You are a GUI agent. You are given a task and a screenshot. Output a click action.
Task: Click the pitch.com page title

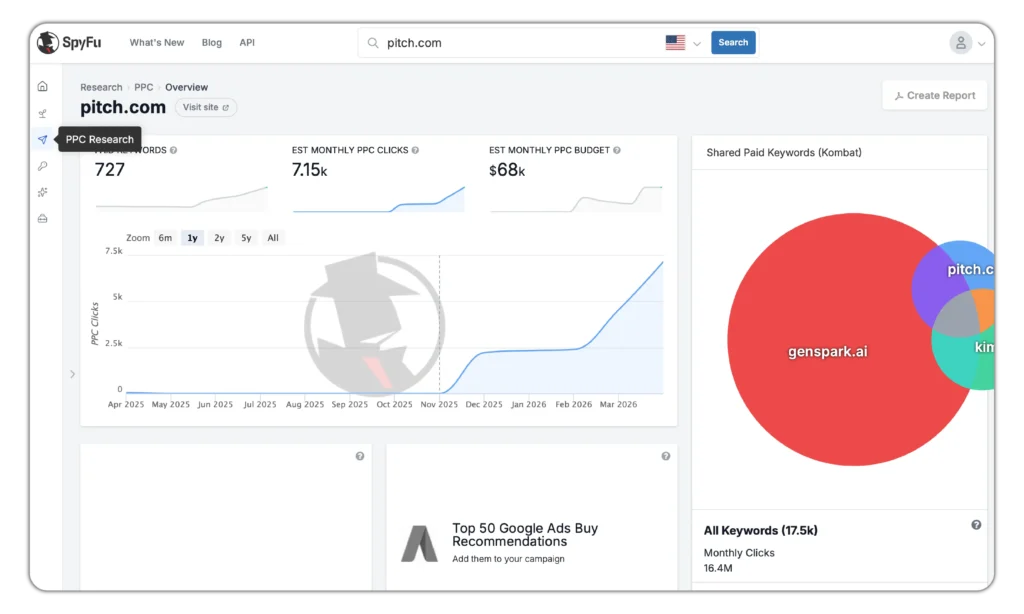tap(123, 107)
